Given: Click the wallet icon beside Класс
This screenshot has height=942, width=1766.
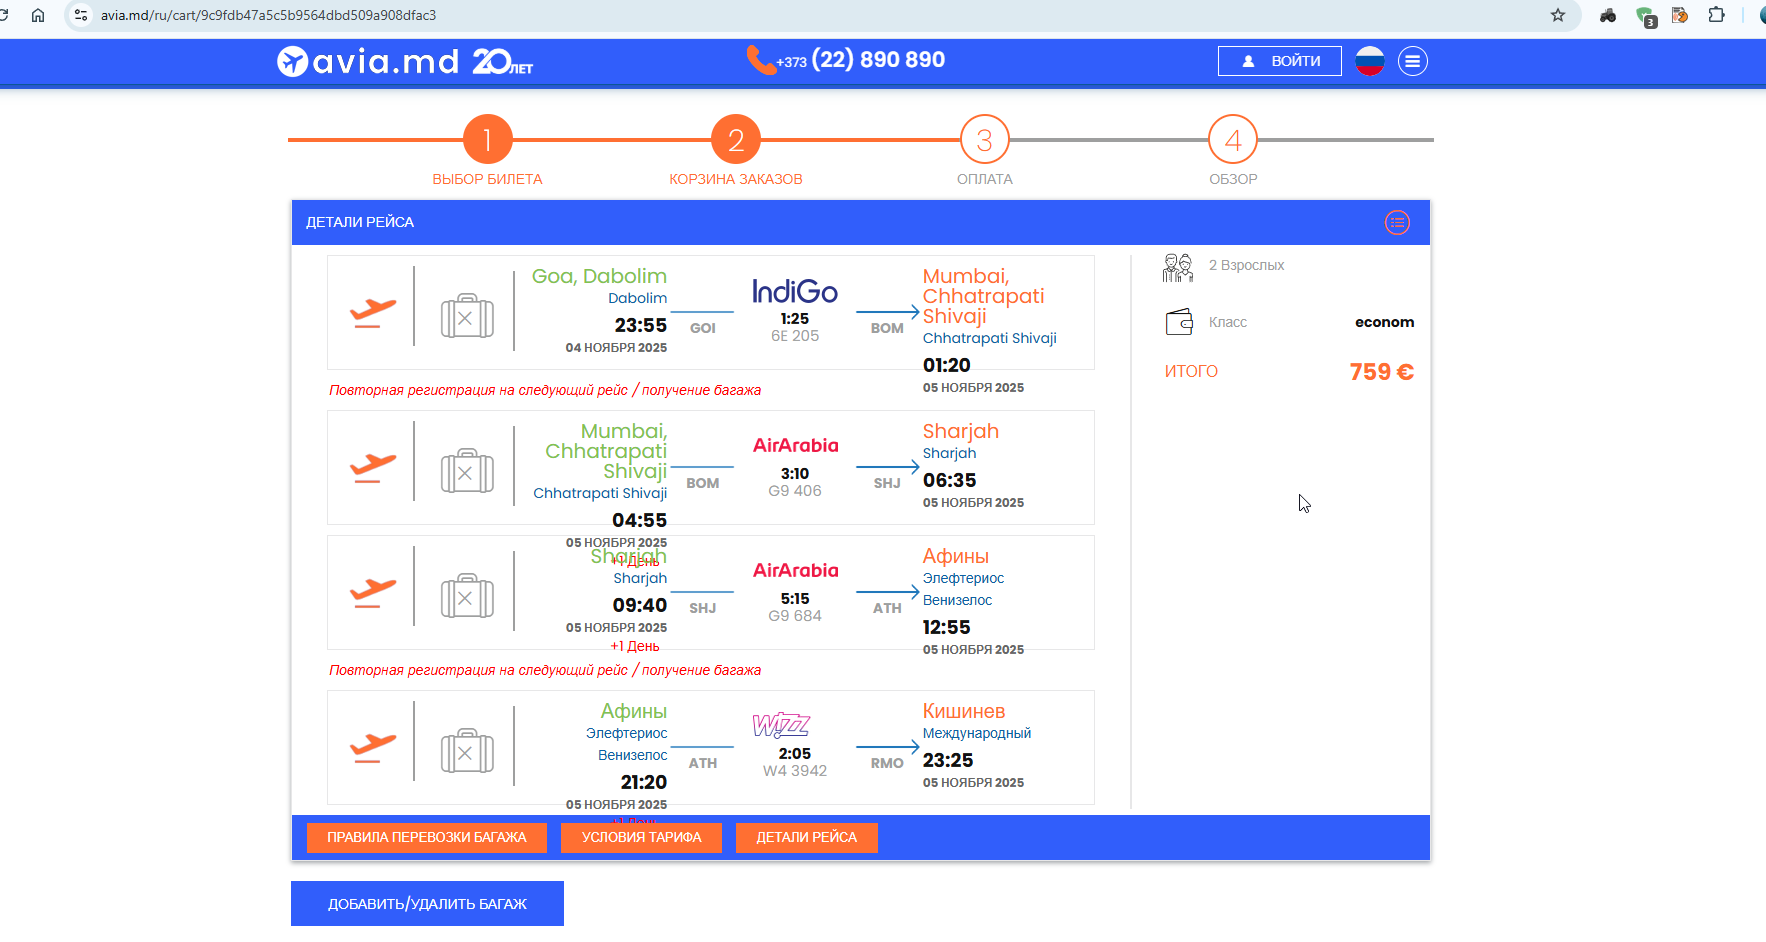Looking at the screenshot, I should (x=1179, y=322).
